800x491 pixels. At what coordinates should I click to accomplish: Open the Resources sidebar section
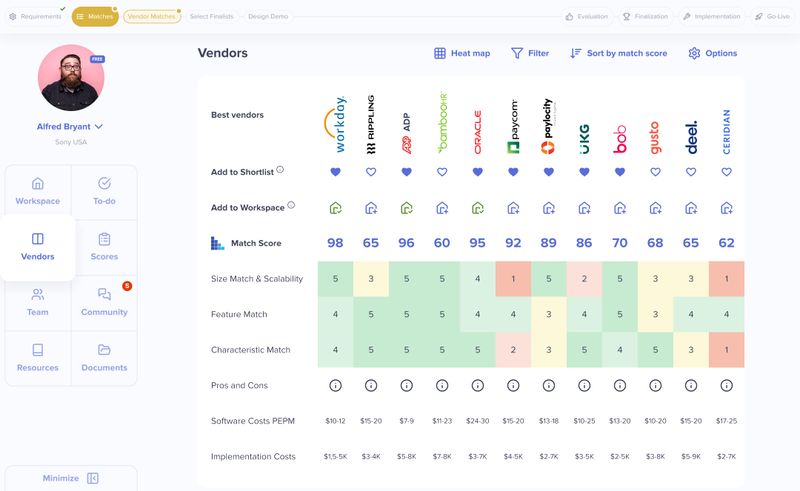[38, 358]
